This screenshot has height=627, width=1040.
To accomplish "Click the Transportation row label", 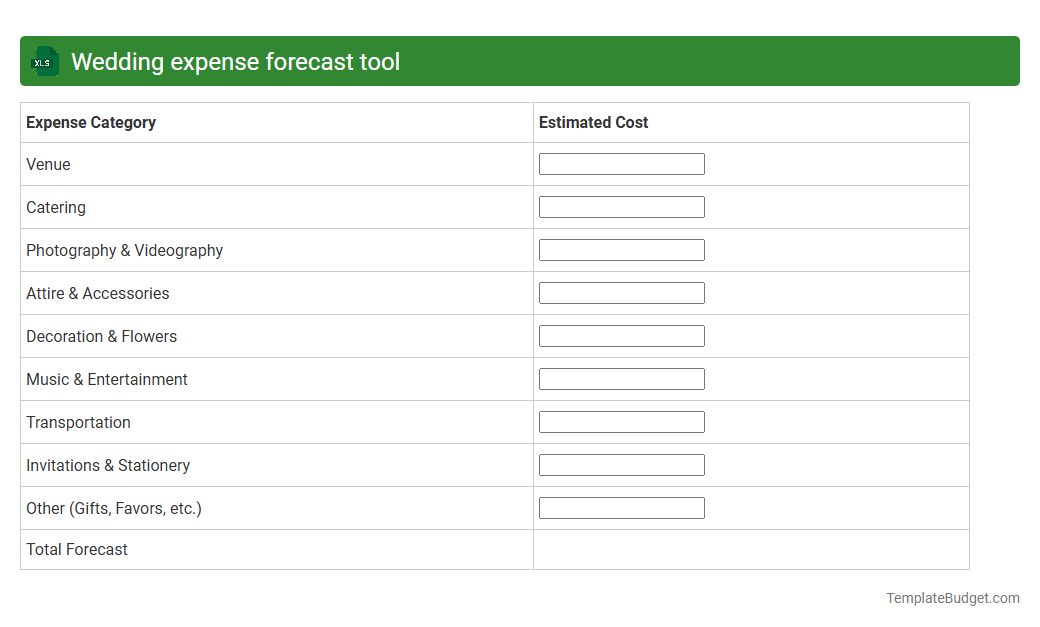I will (x=78, y=422).
